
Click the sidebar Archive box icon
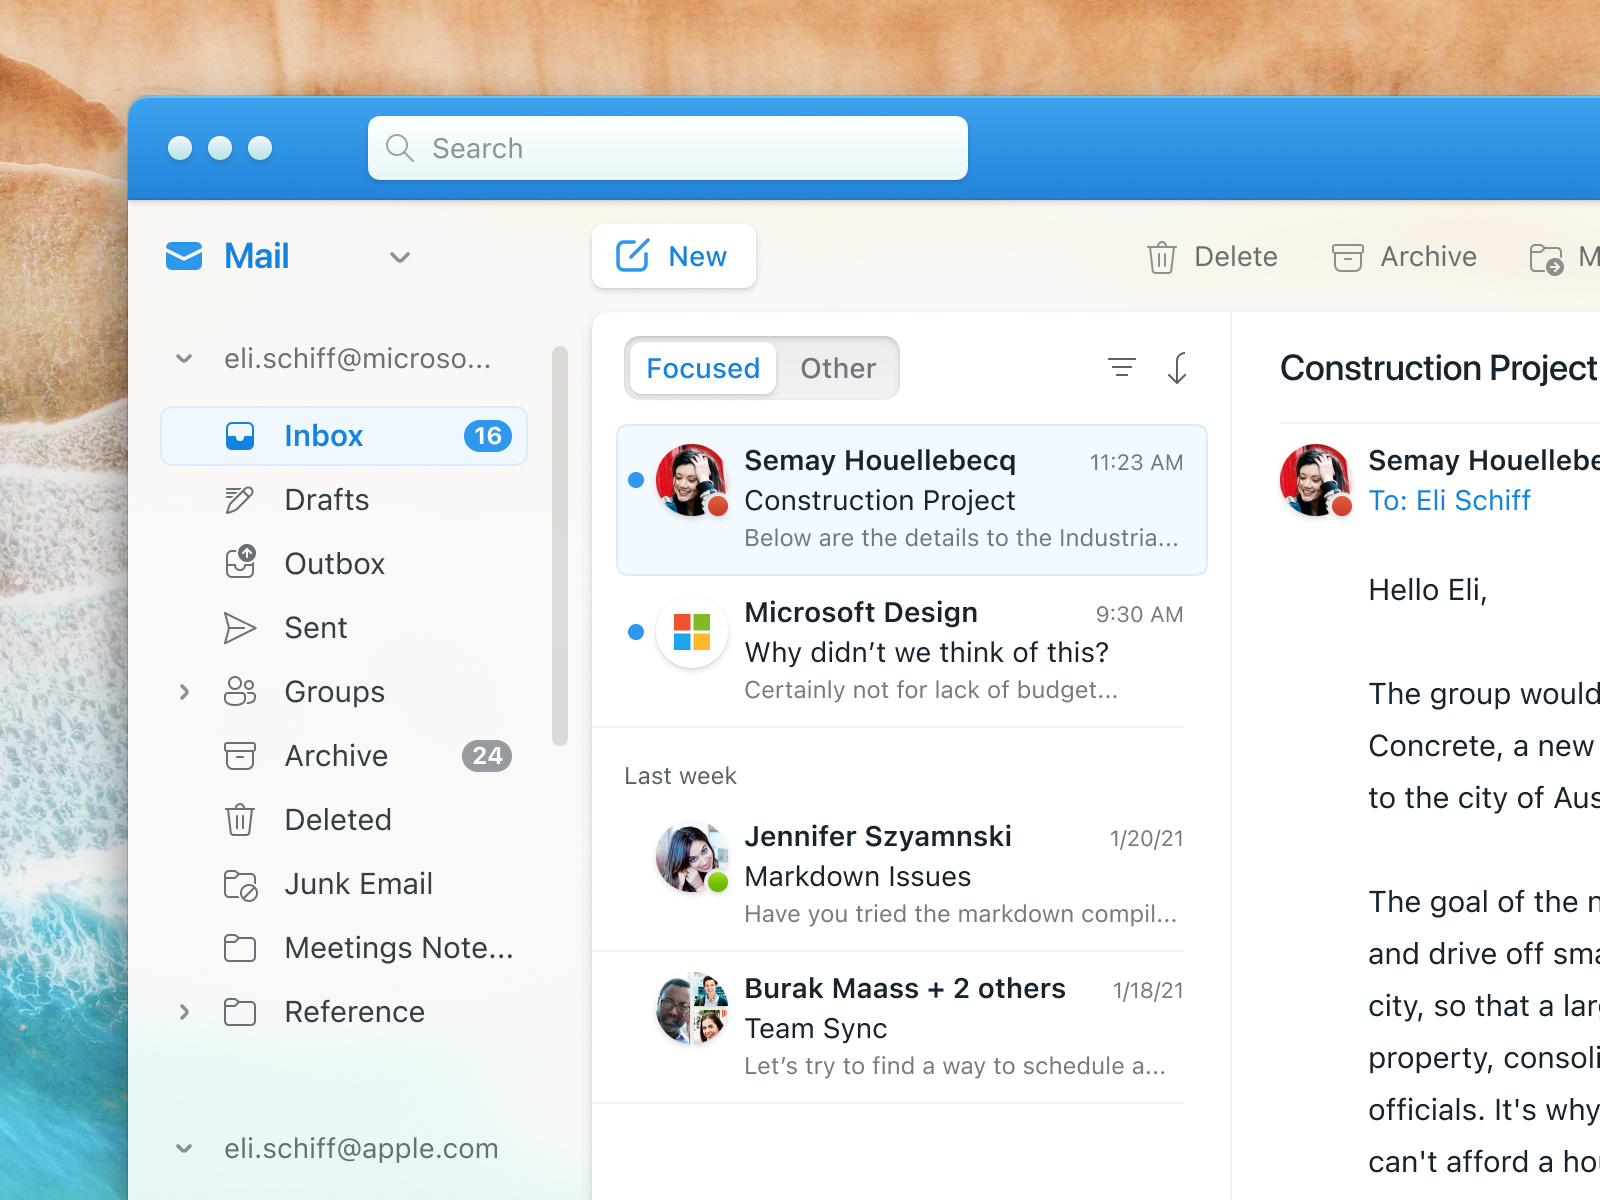(x=240, y=756)
